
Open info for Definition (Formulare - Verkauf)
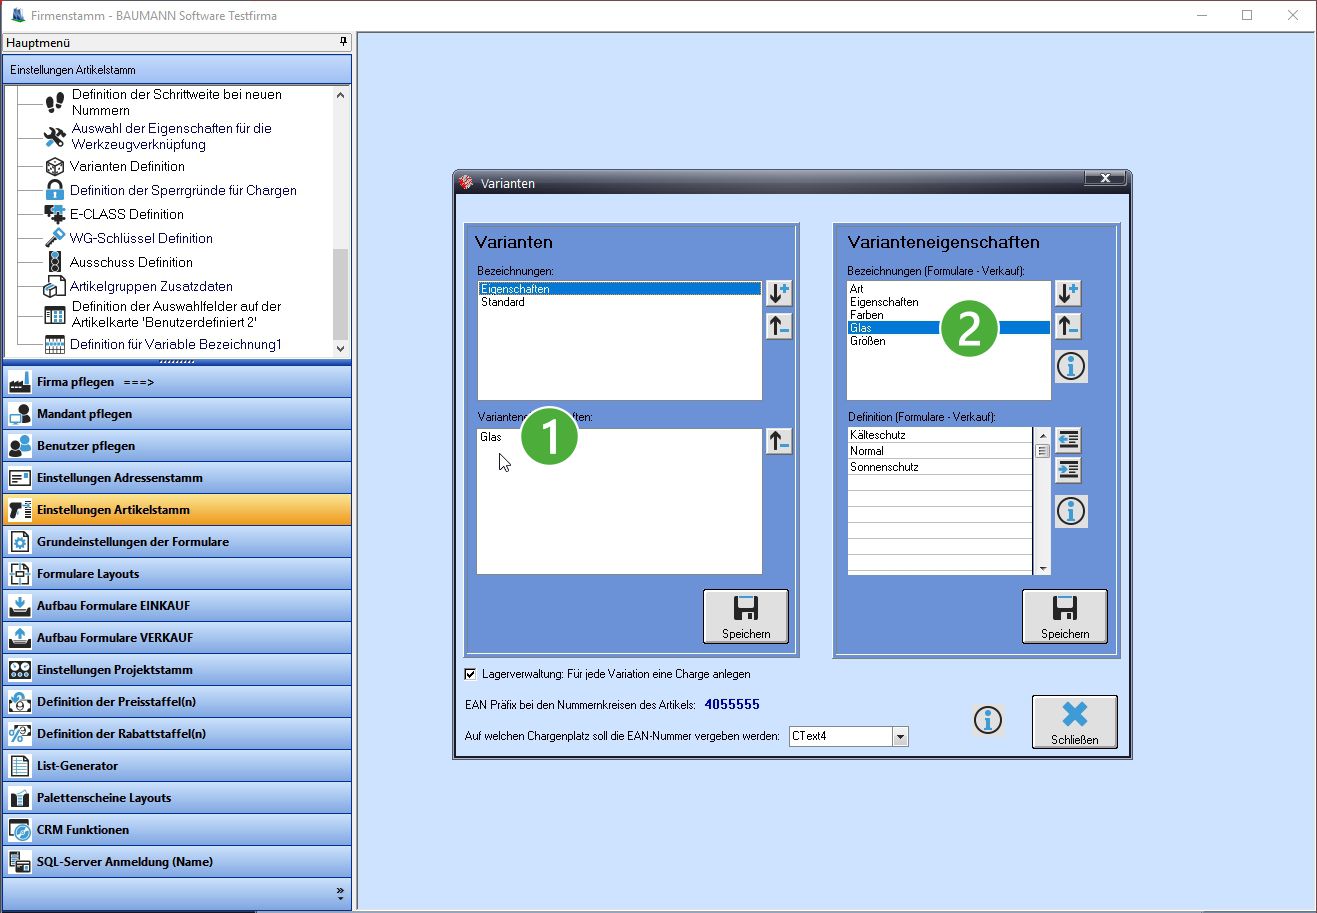pyautogui.click(x=1071, y=511)
